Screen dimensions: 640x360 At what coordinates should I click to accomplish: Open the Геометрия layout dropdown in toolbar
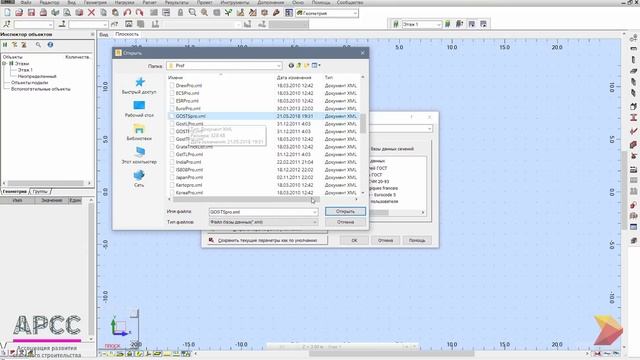pos(327,13)
